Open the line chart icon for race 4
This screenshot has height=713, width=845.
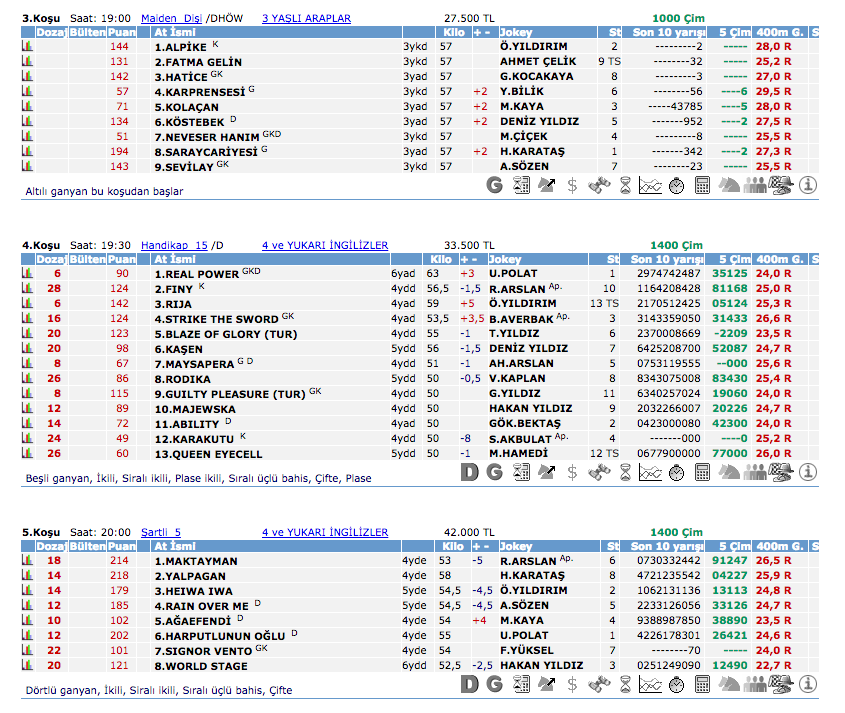coord(651,472)
